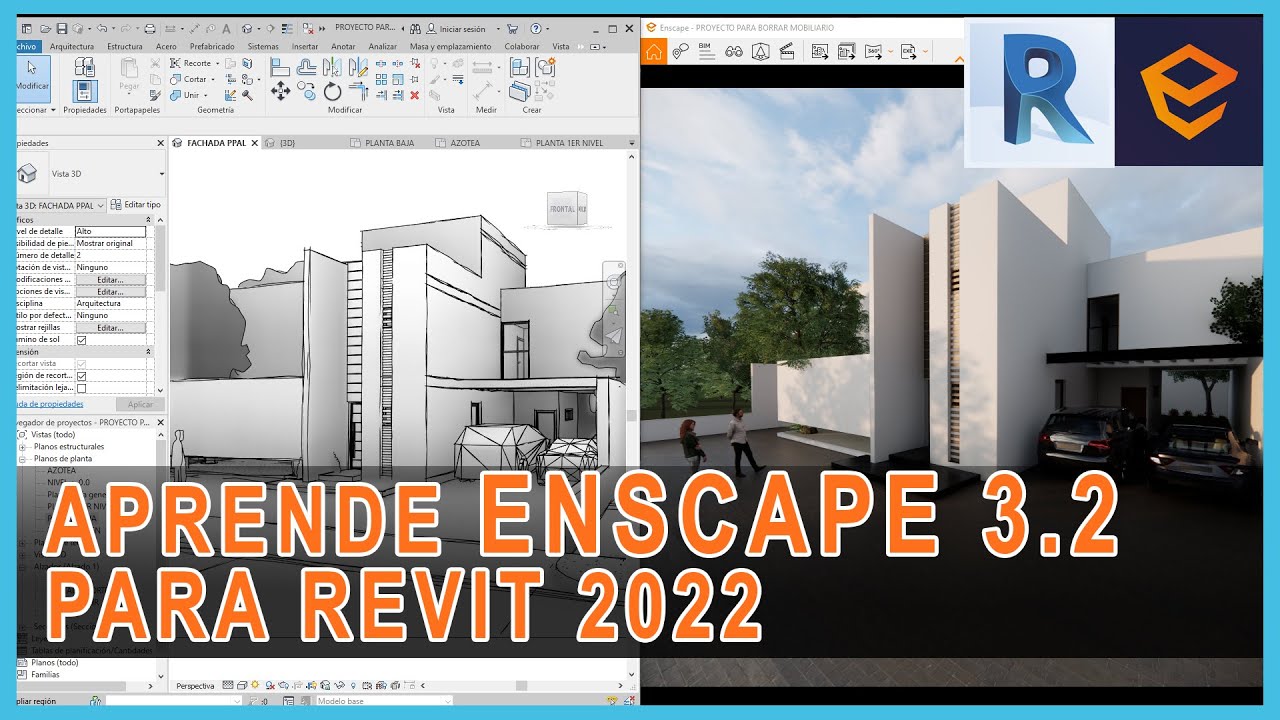
Task: Click Editar button for Mostrar rejillas row
Action: tap(110, 328)
